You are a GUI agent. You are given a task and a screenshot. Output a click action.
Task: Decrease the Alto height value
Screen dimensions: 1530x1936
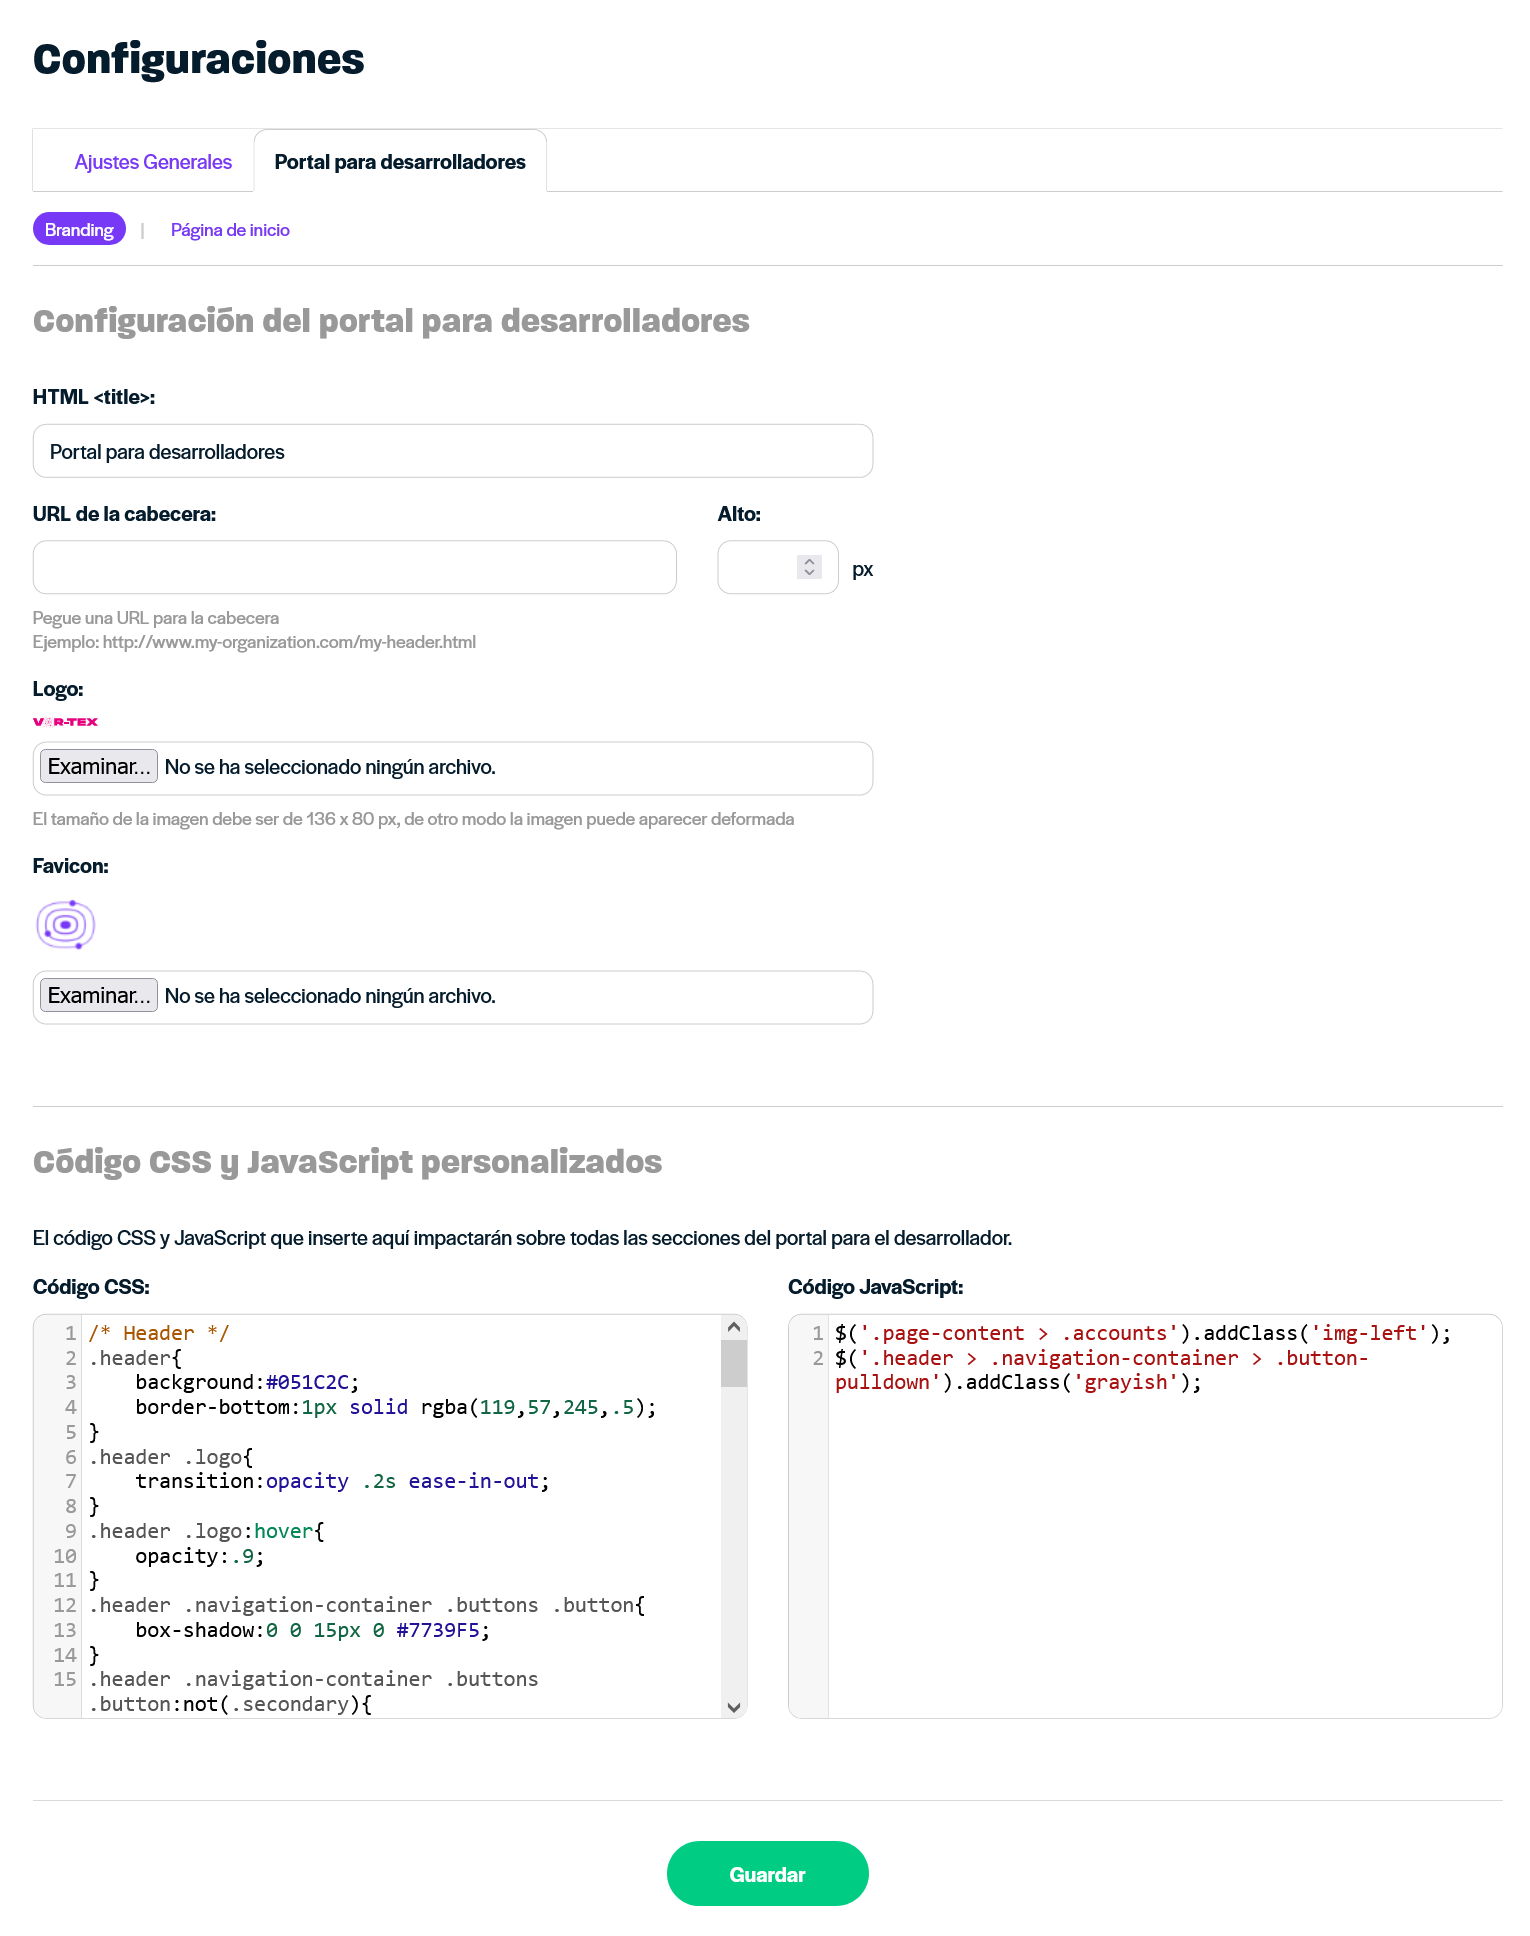pyautogui.click(x=809, y=573)
